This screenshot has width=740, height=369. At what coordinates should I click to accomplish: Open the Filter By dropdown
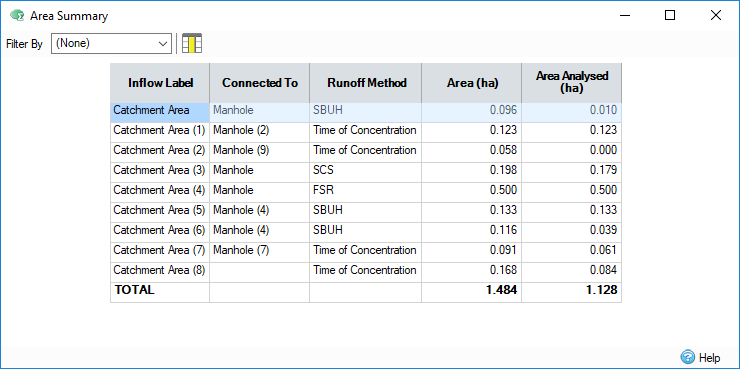tap(111, 43)
